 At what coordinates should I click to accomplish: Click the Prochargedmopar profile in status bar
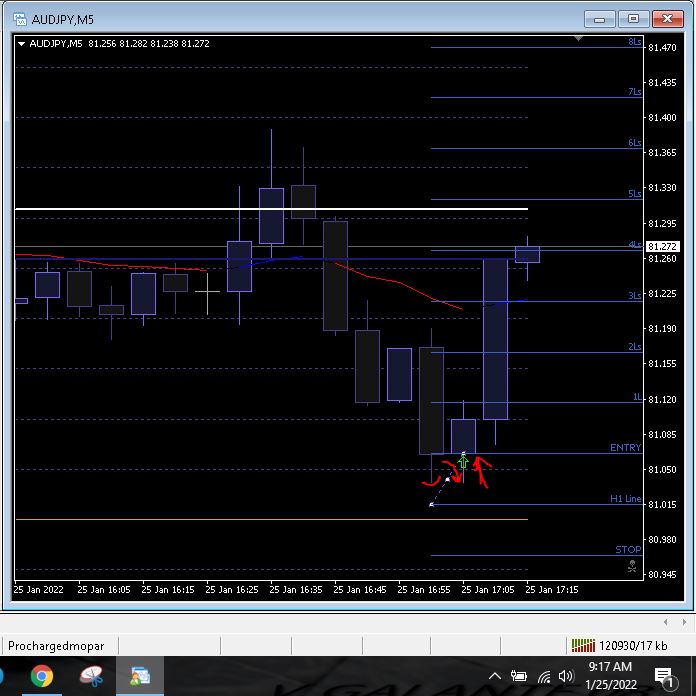(x=56, y=646)
